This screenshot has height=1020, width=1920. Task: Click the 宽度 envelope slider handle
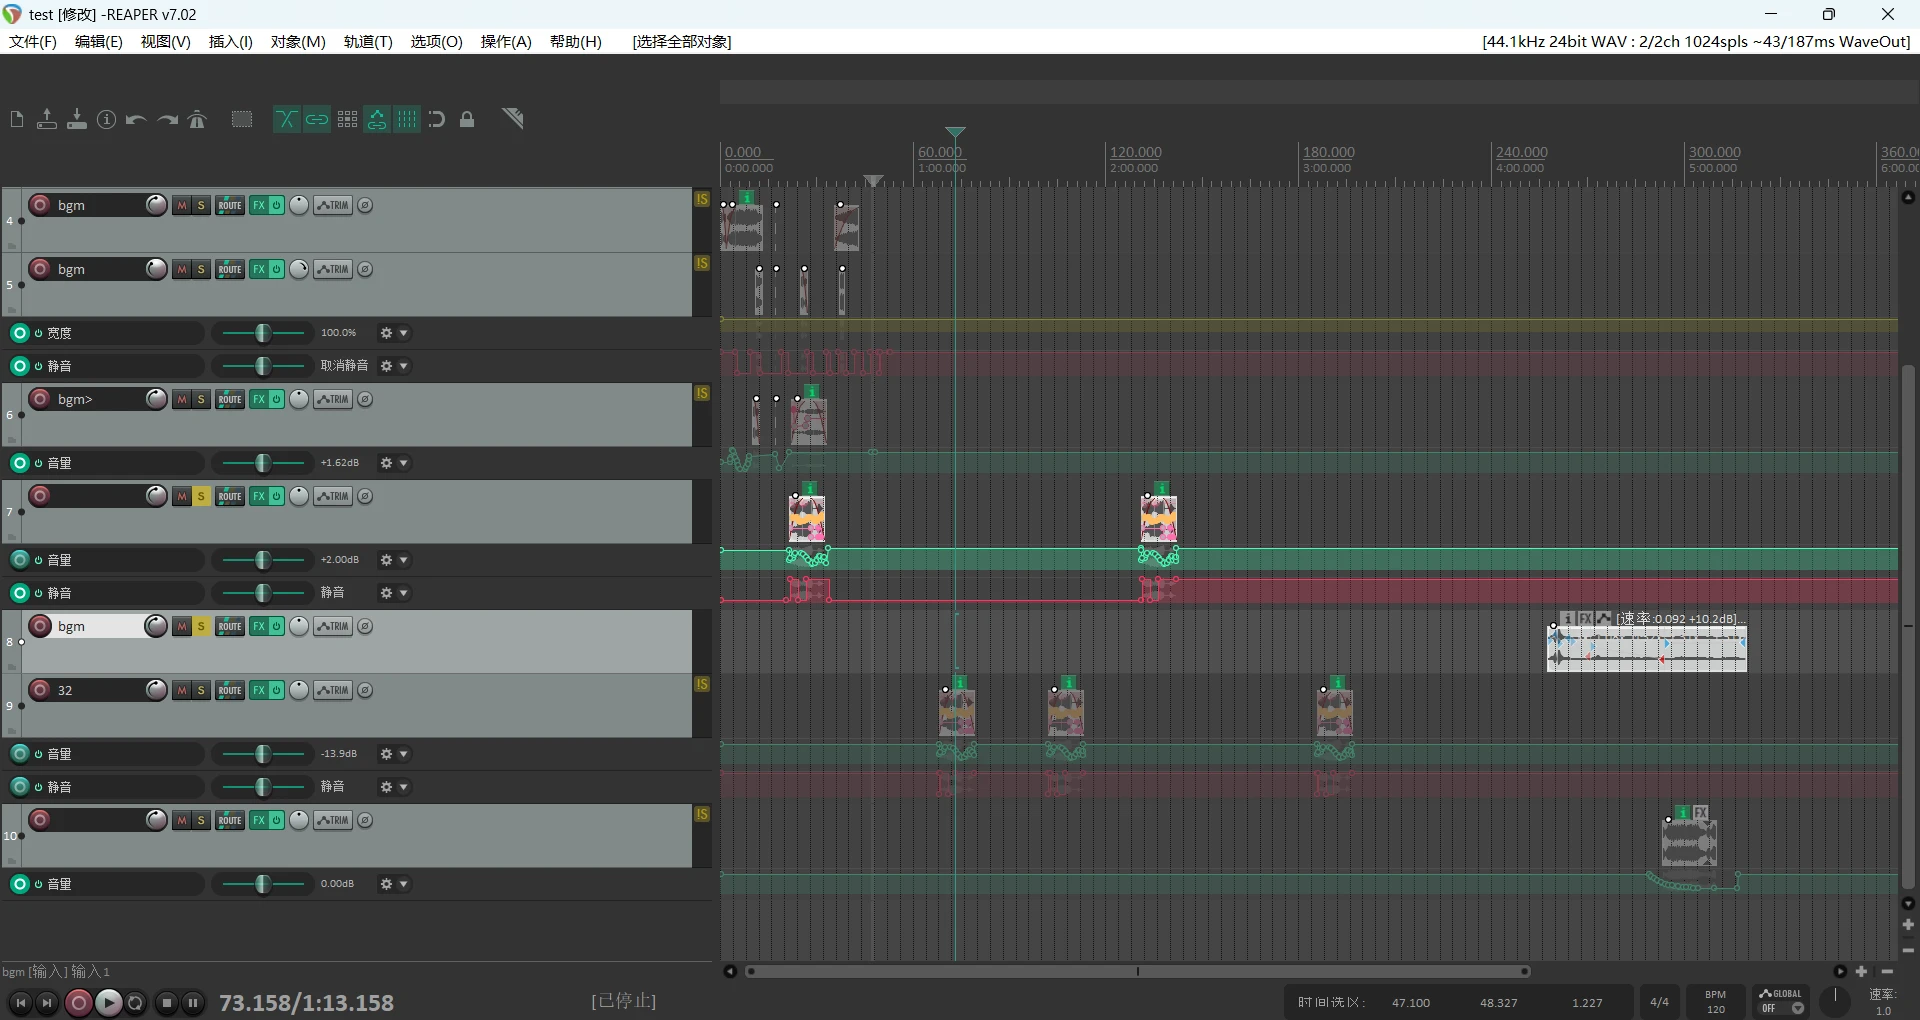(x=263, y=334)
